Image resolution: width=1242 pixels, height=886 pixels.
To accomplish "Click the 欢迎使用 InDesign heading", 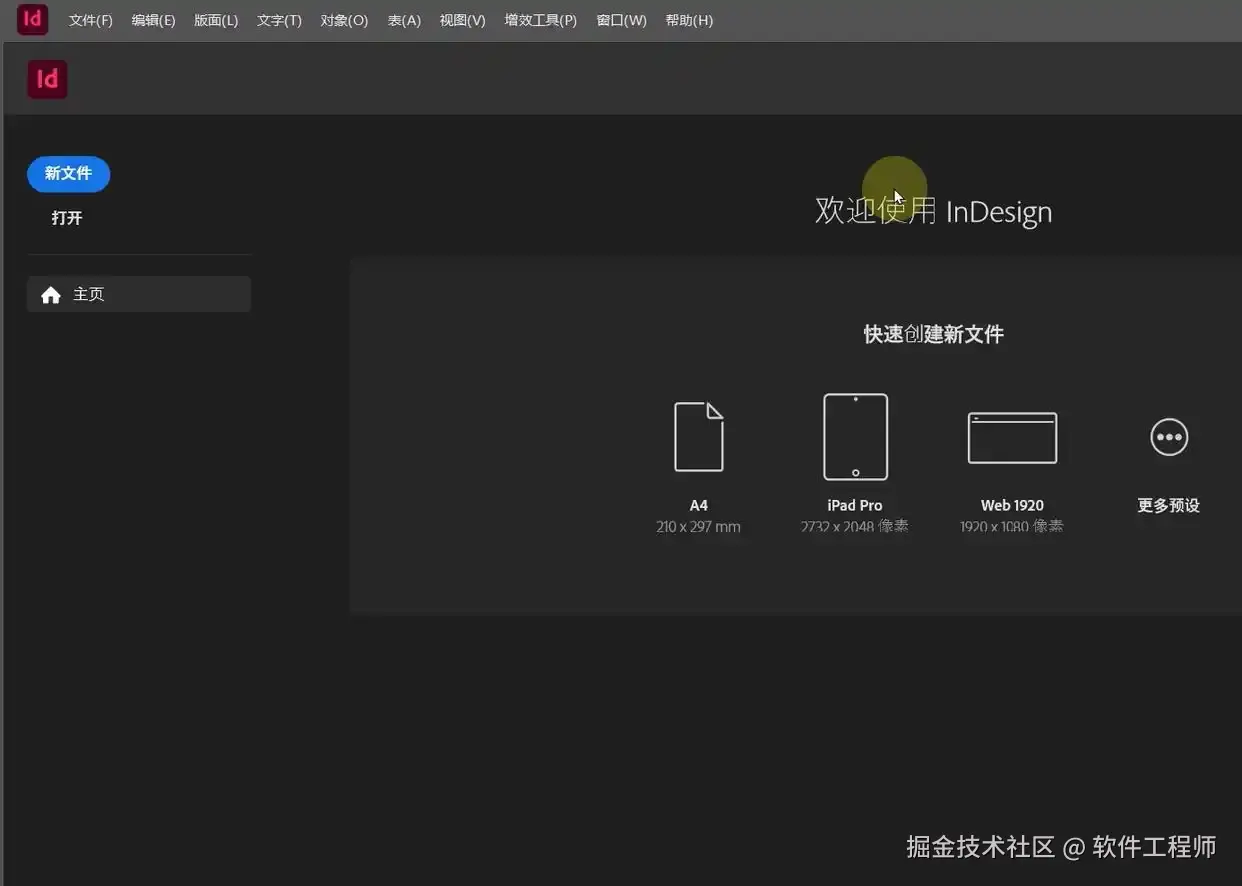I will (933, 211).
